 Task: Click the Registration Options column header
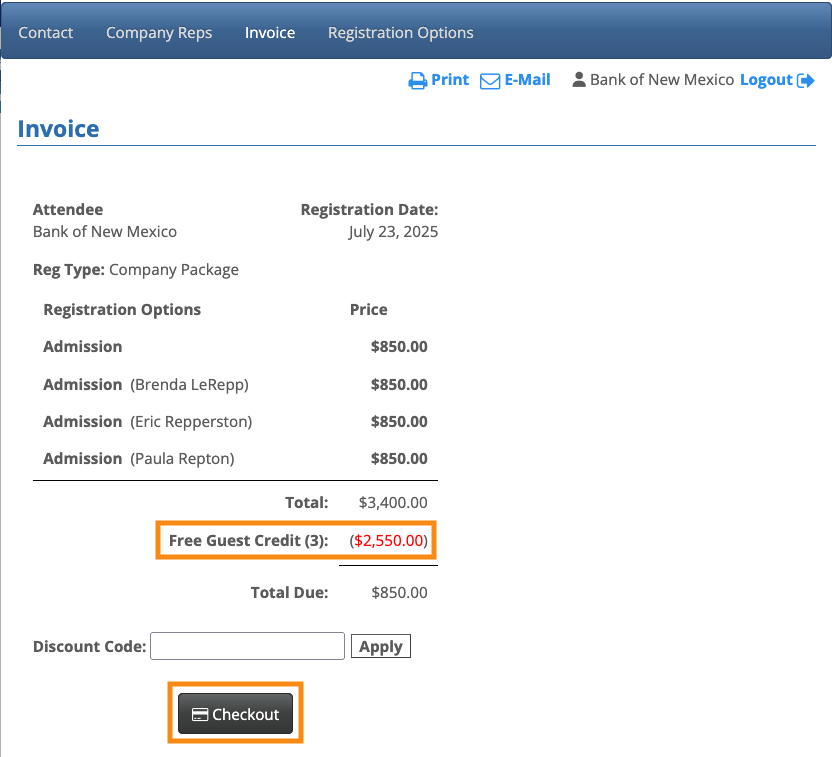pos(122,309)
